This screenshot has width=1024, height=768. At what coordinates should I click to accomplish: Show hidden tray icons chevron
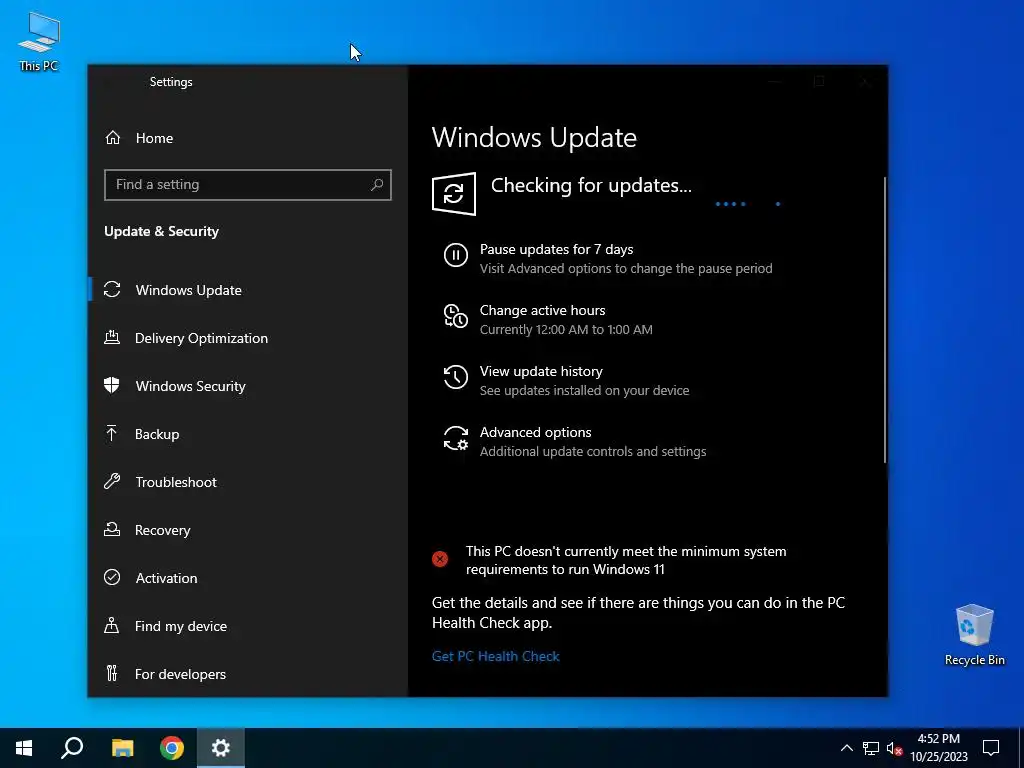846,748
